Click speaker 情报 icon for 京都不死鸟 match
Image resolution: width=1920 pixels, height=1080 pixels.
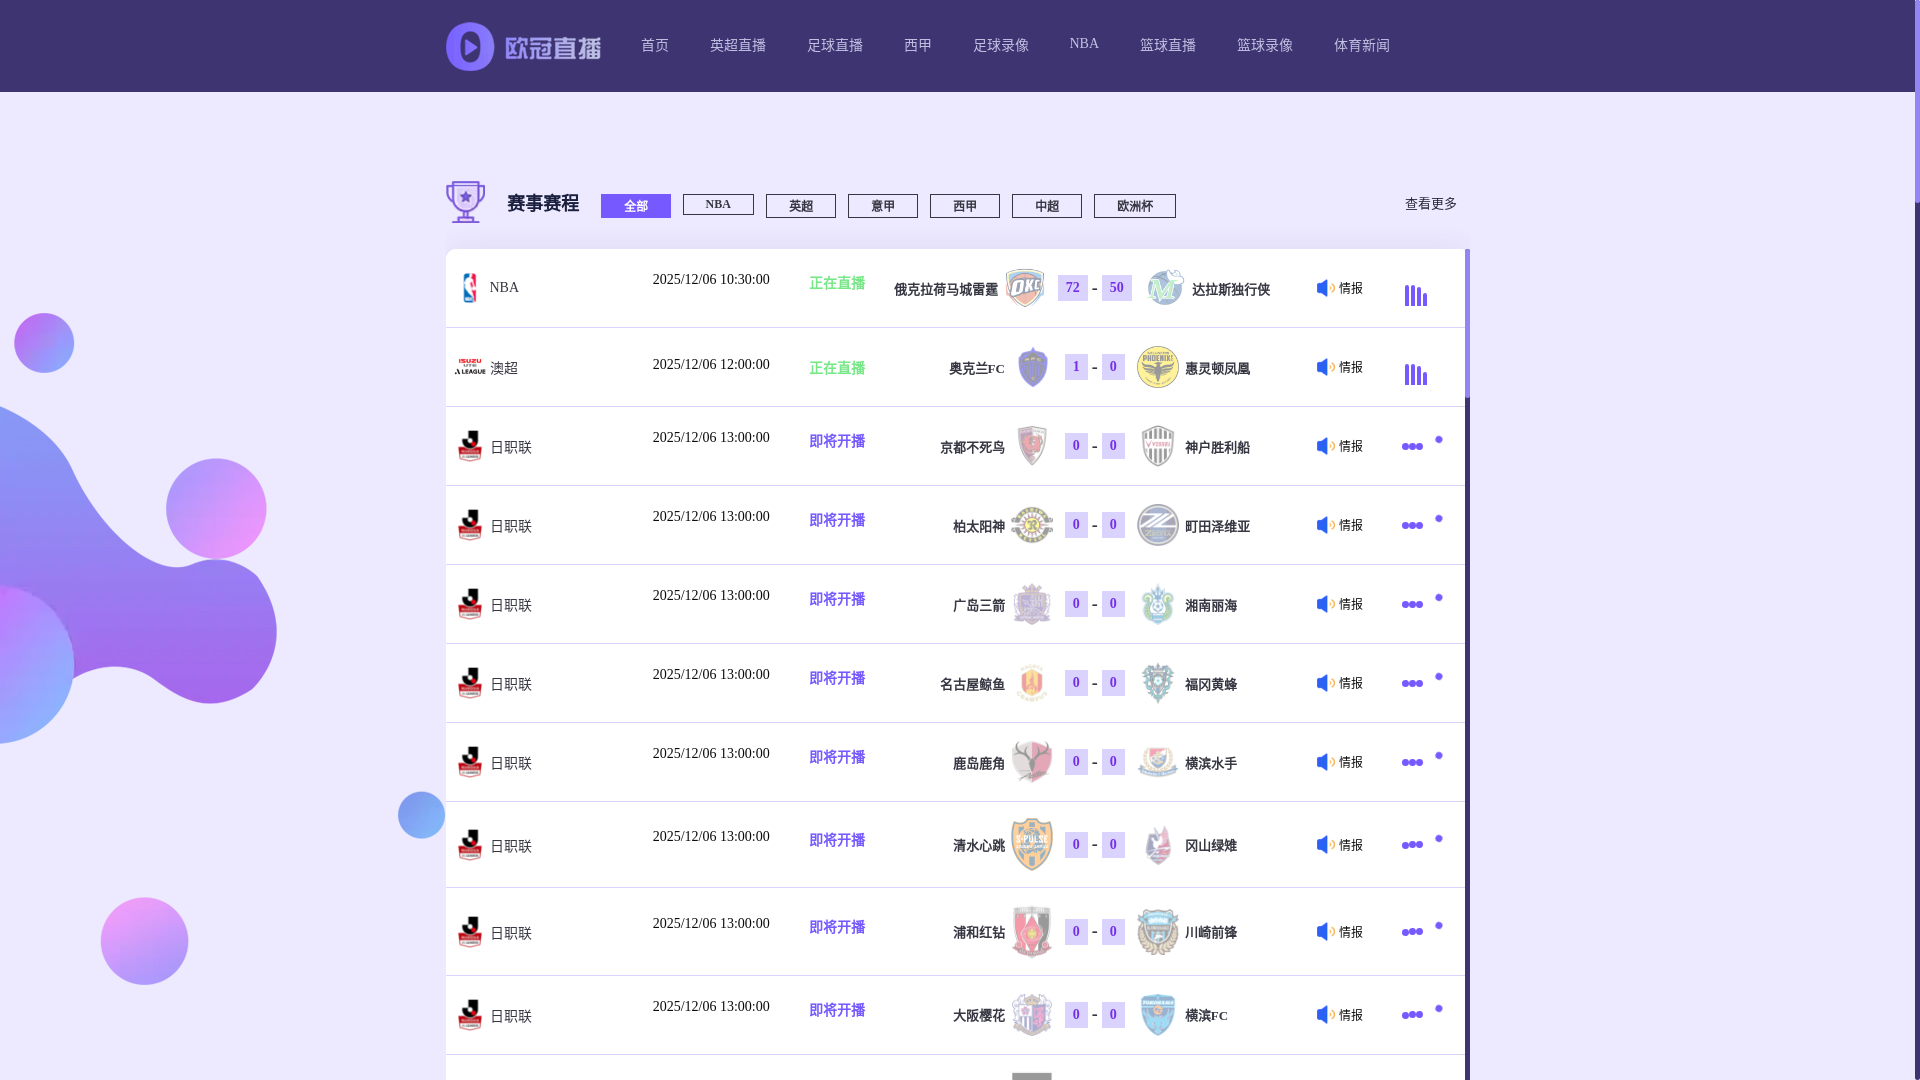click(x=1325, y=446)
